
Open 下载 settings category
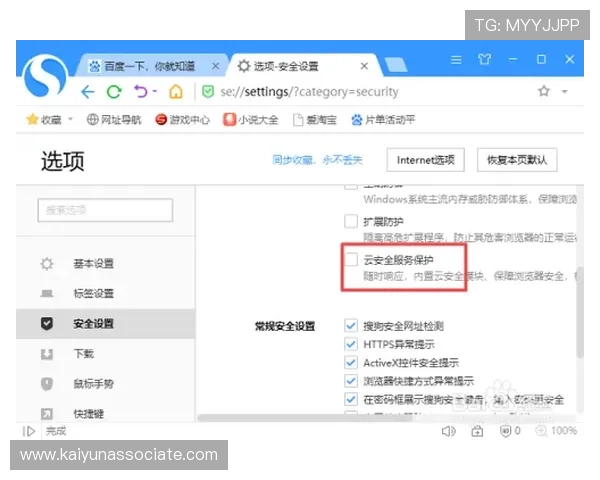105,354
